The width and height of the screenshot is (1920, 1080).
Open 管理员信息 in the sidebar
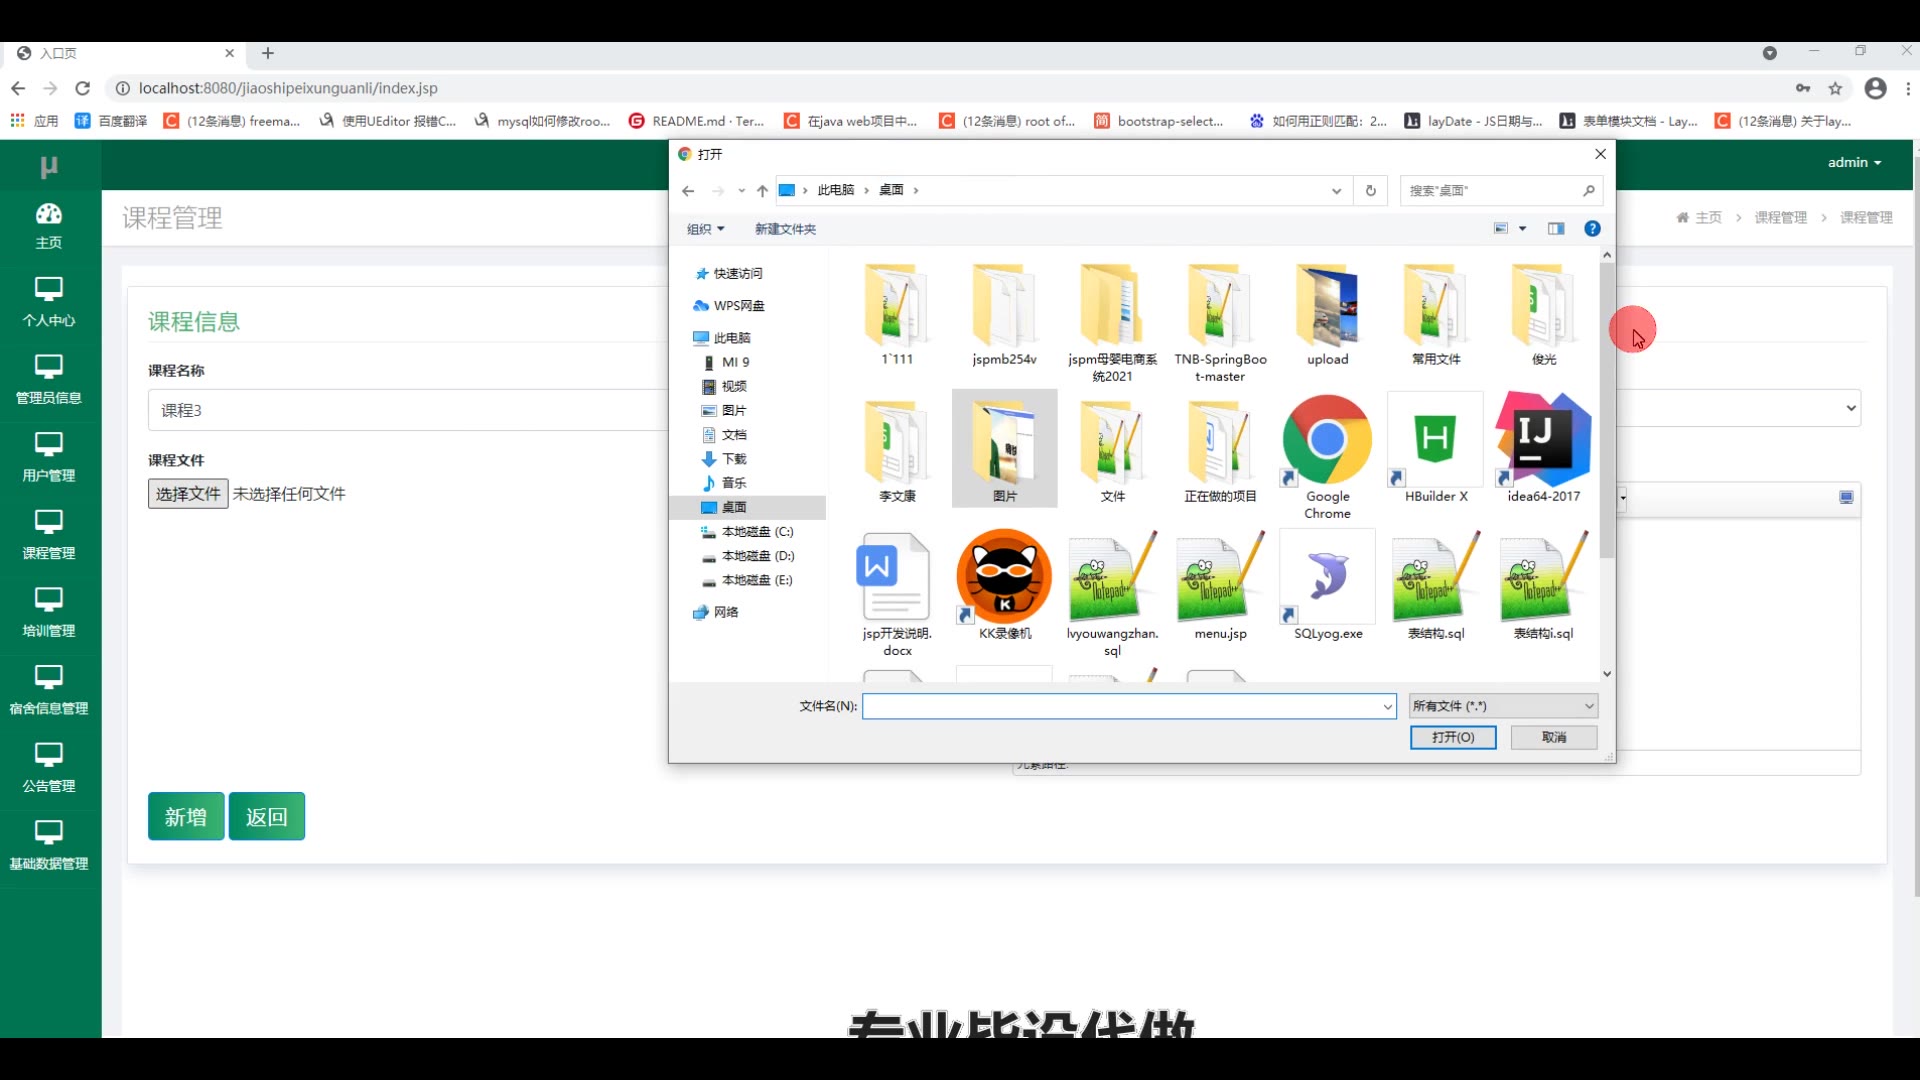point(49,380)
